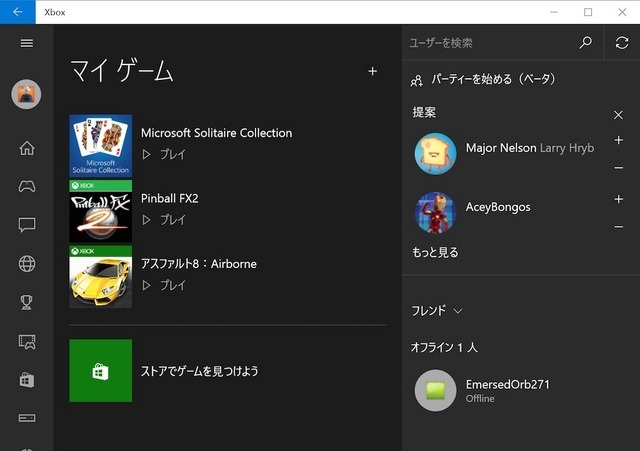Viewport: 640px width, 451px height.
Task: Click the 'AceyBongos' name text
Action: 498,207
